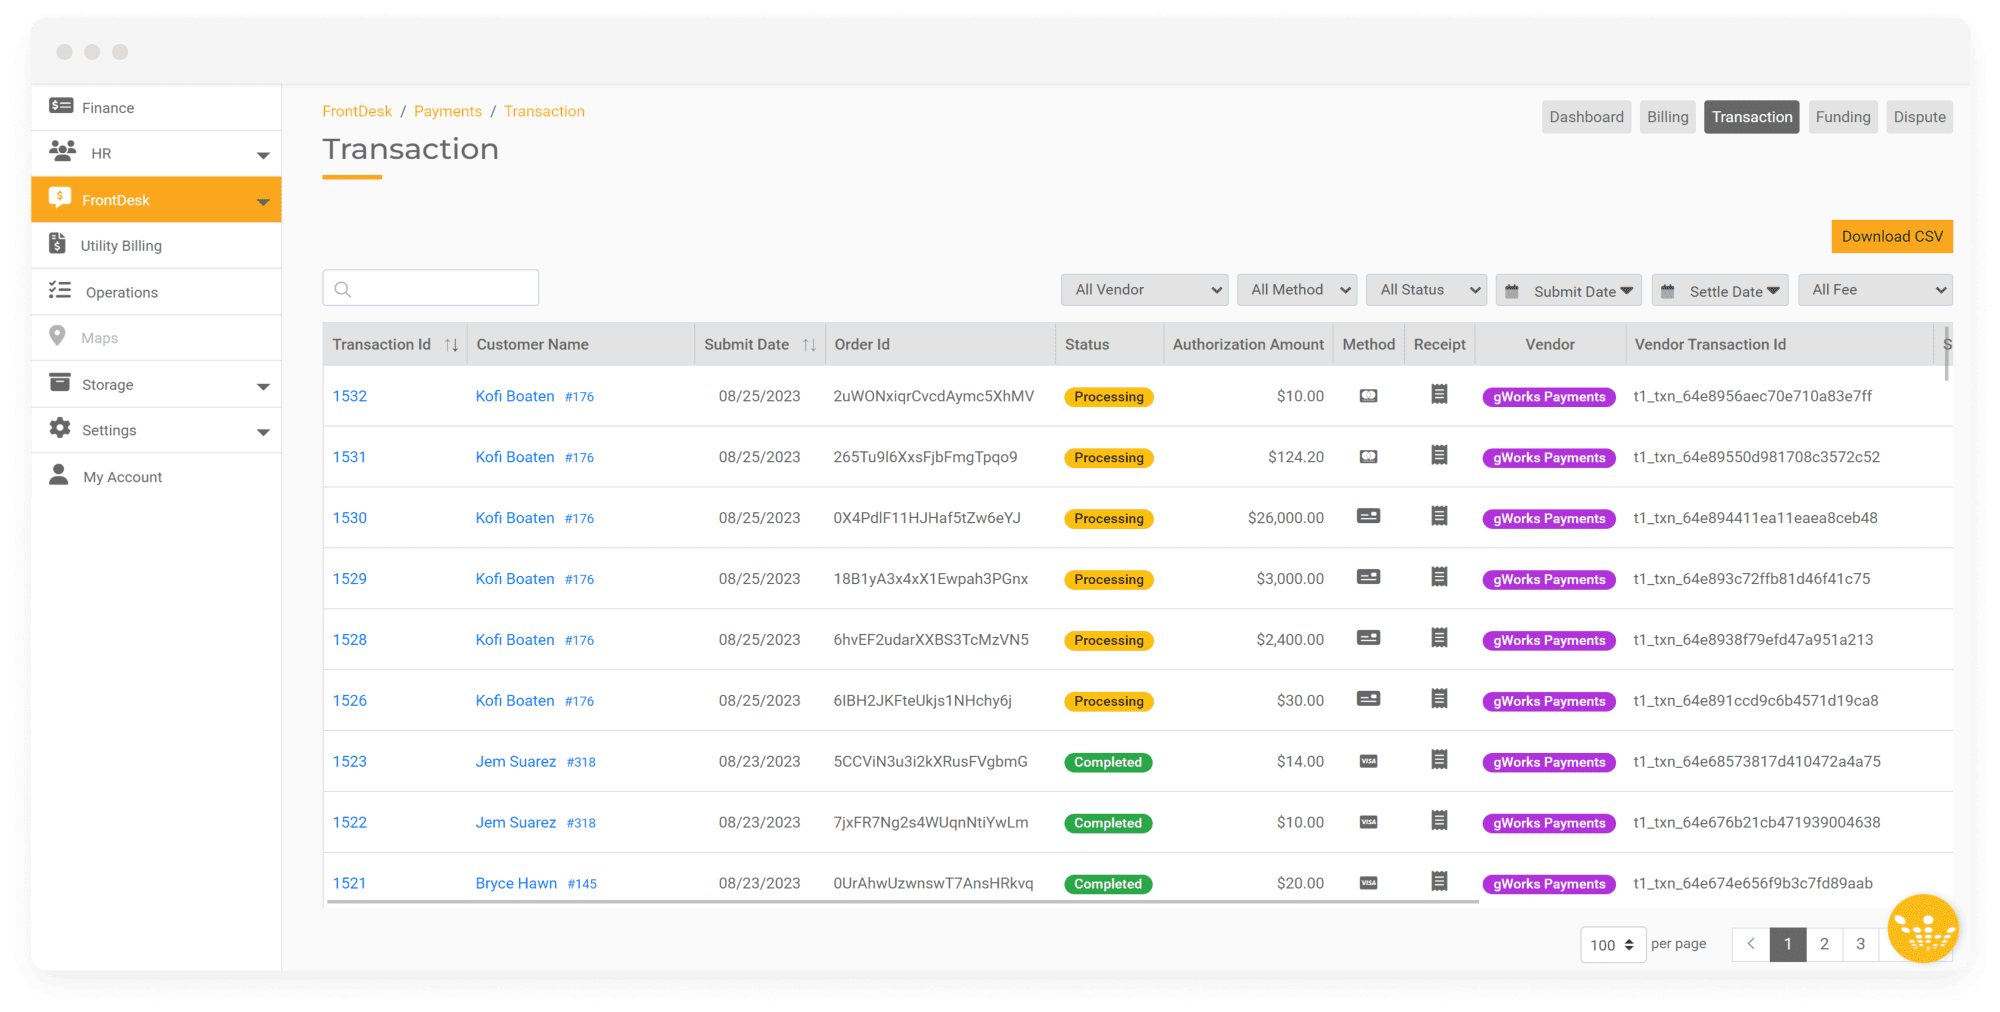Image resolution: width=2000 pixels, height=1012 pixels.
Task: Open the Finance section icon
Action: 61,107
